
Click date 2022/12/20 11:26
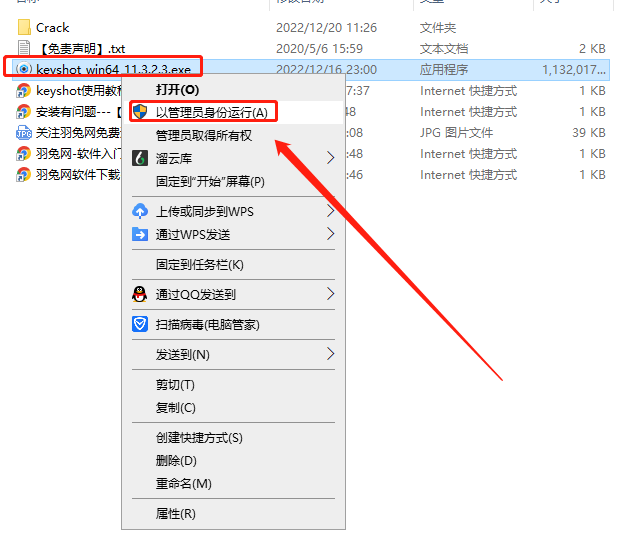pyautogui.click(x=326, y=28)
